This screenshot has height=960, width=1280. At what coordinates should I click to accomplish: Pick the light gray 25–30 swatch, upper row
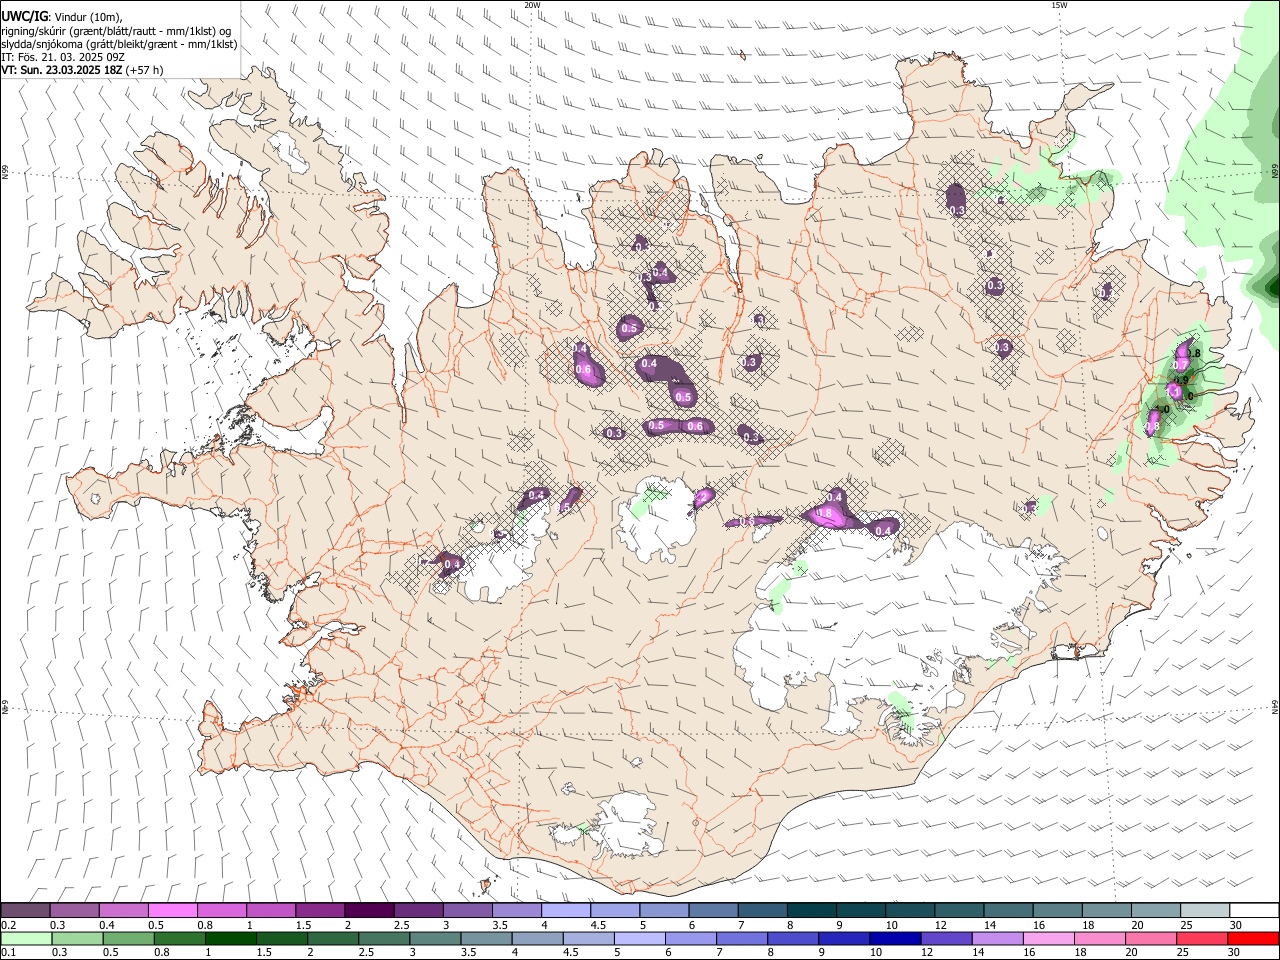tap(1206, 911)
